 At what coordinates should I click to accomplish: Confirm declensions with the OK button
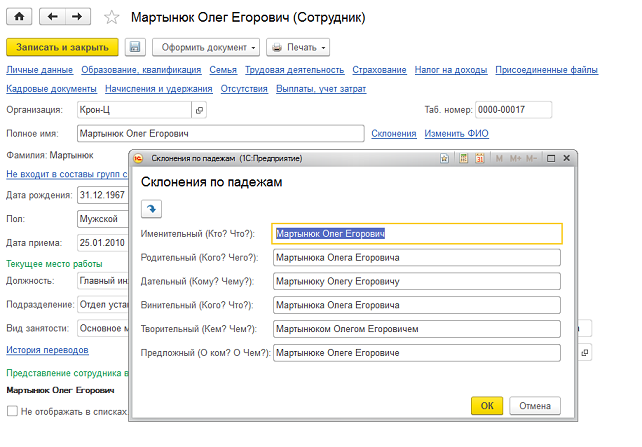[x=486, y=406]
